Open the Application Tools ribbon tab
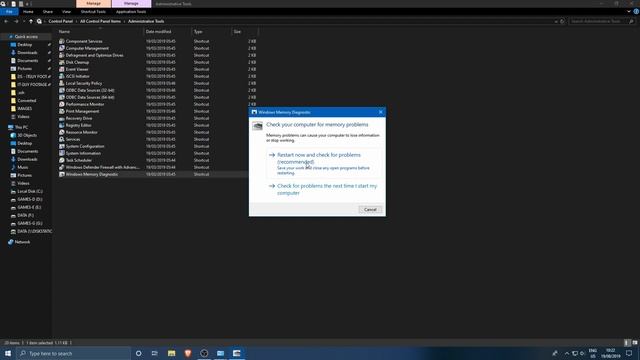640x360 pixels. (131, 11)
